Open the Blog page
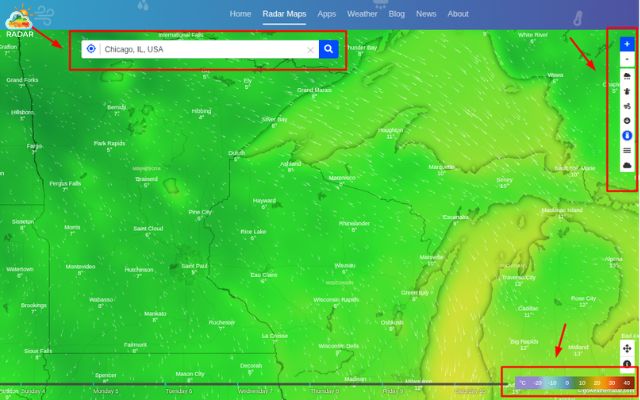 click(x=397, y=14)
